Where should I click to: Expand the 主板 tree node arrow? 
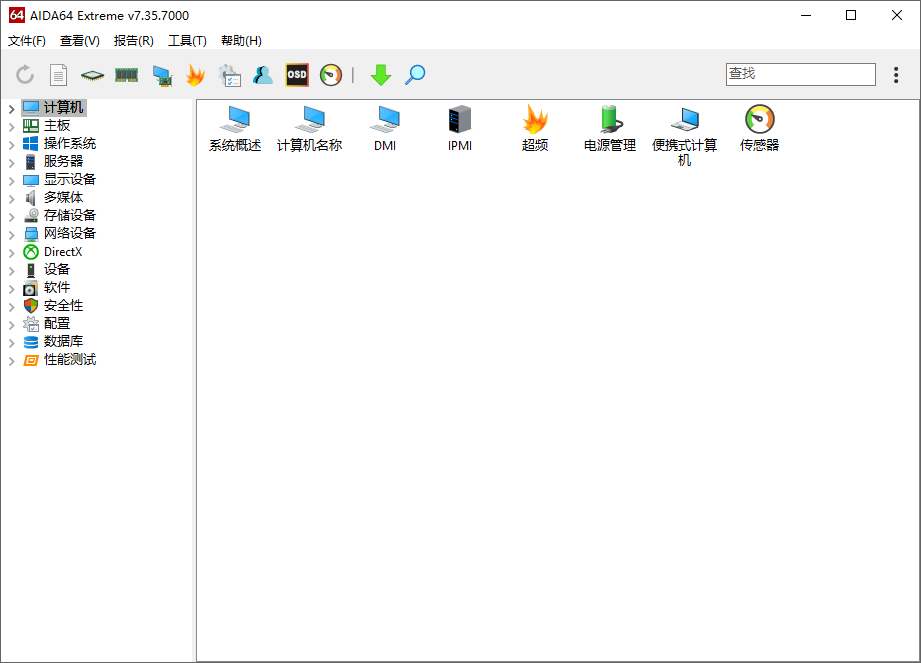pyautogui.click(x=11, y=126)
